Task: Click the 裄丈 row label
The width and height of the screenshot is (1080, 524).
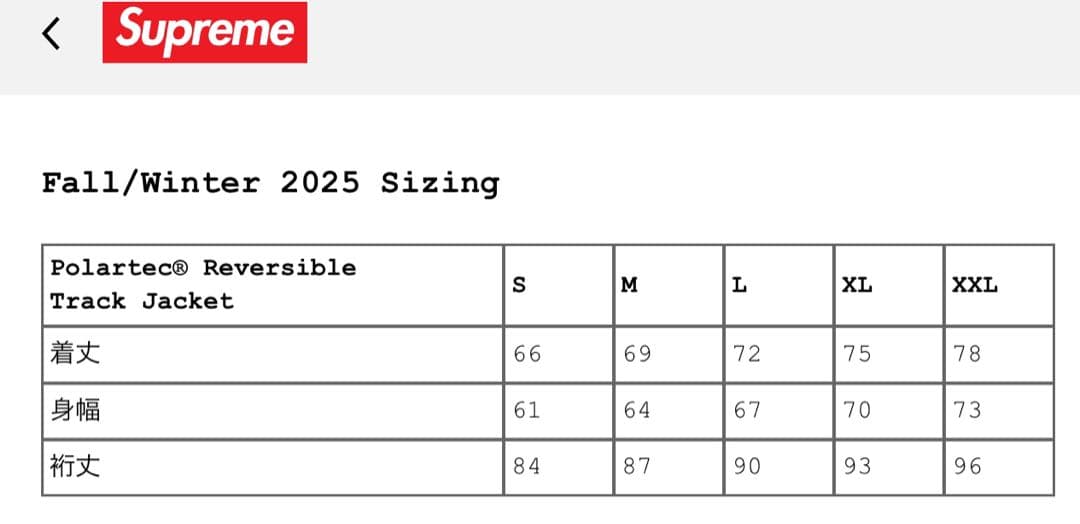Action: click(75, 466)
